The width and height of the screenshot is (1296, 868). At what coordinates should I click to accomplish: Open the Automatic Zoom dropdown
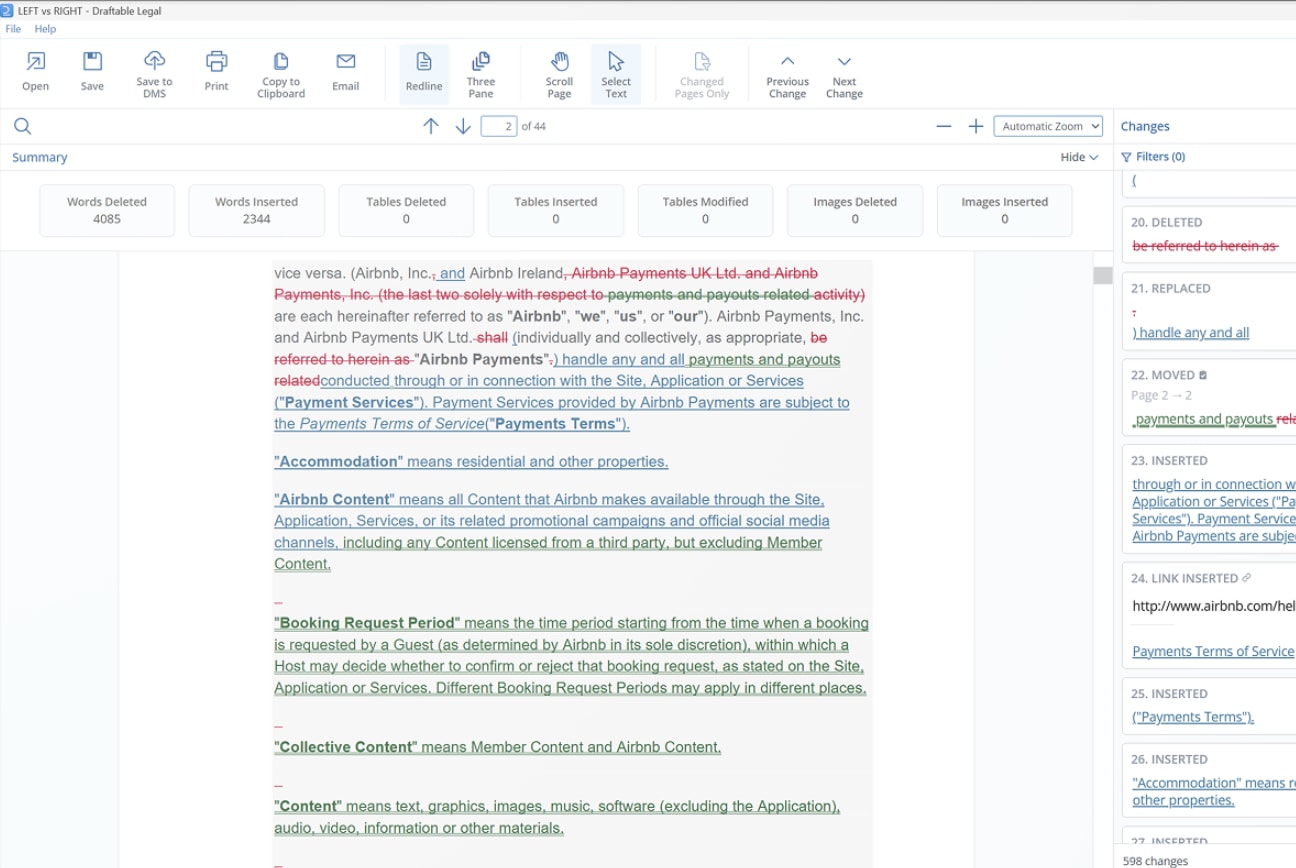(x=1048, y=125)
